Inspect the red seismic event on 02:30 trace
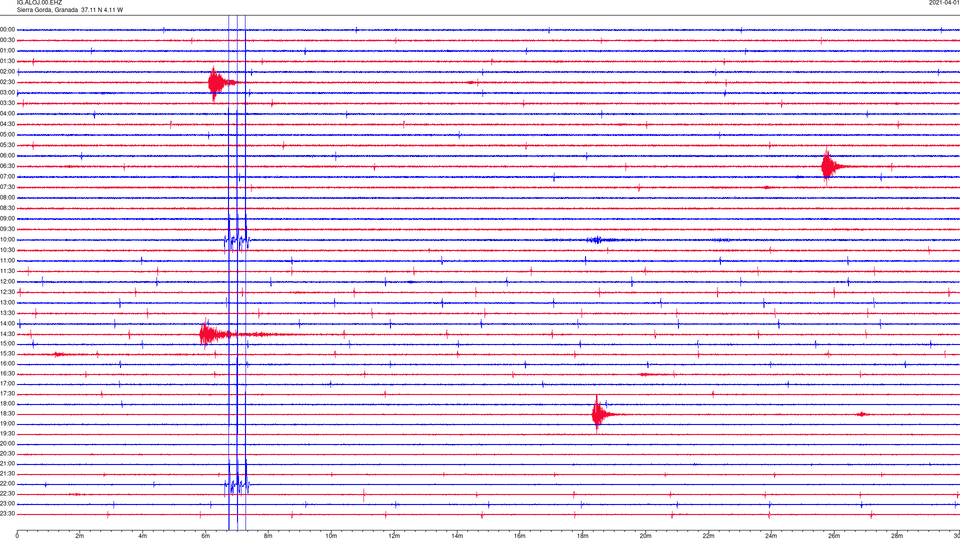The width and height of the screenshot is (960, 540). [220, 83]
